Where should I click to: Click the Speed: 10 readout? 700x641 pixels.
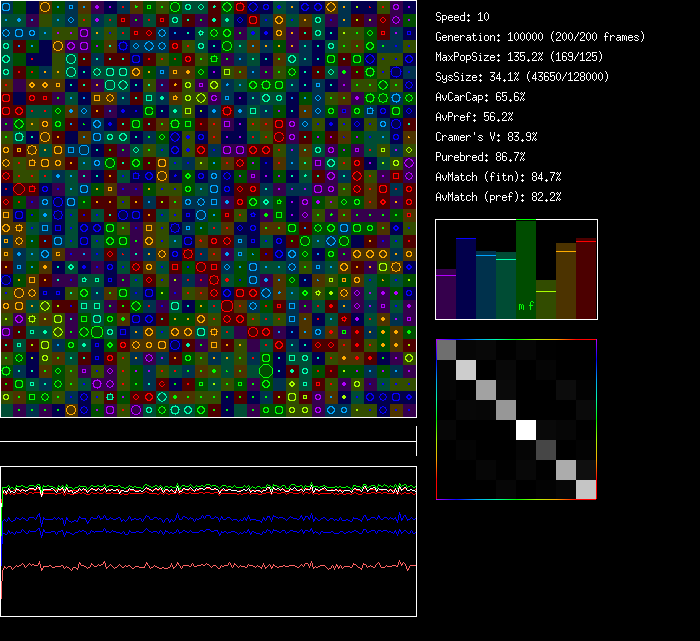(x=463, y=17)
